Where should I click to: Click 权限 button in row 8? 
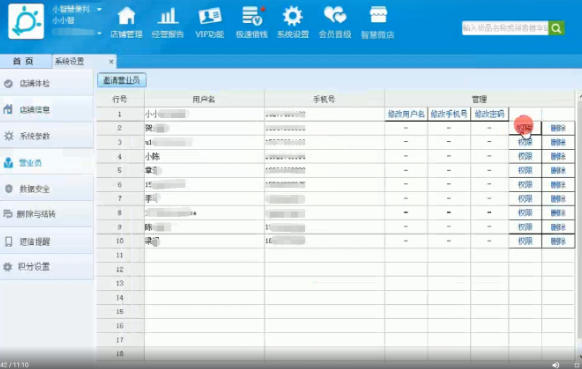[x=525, y=213]
